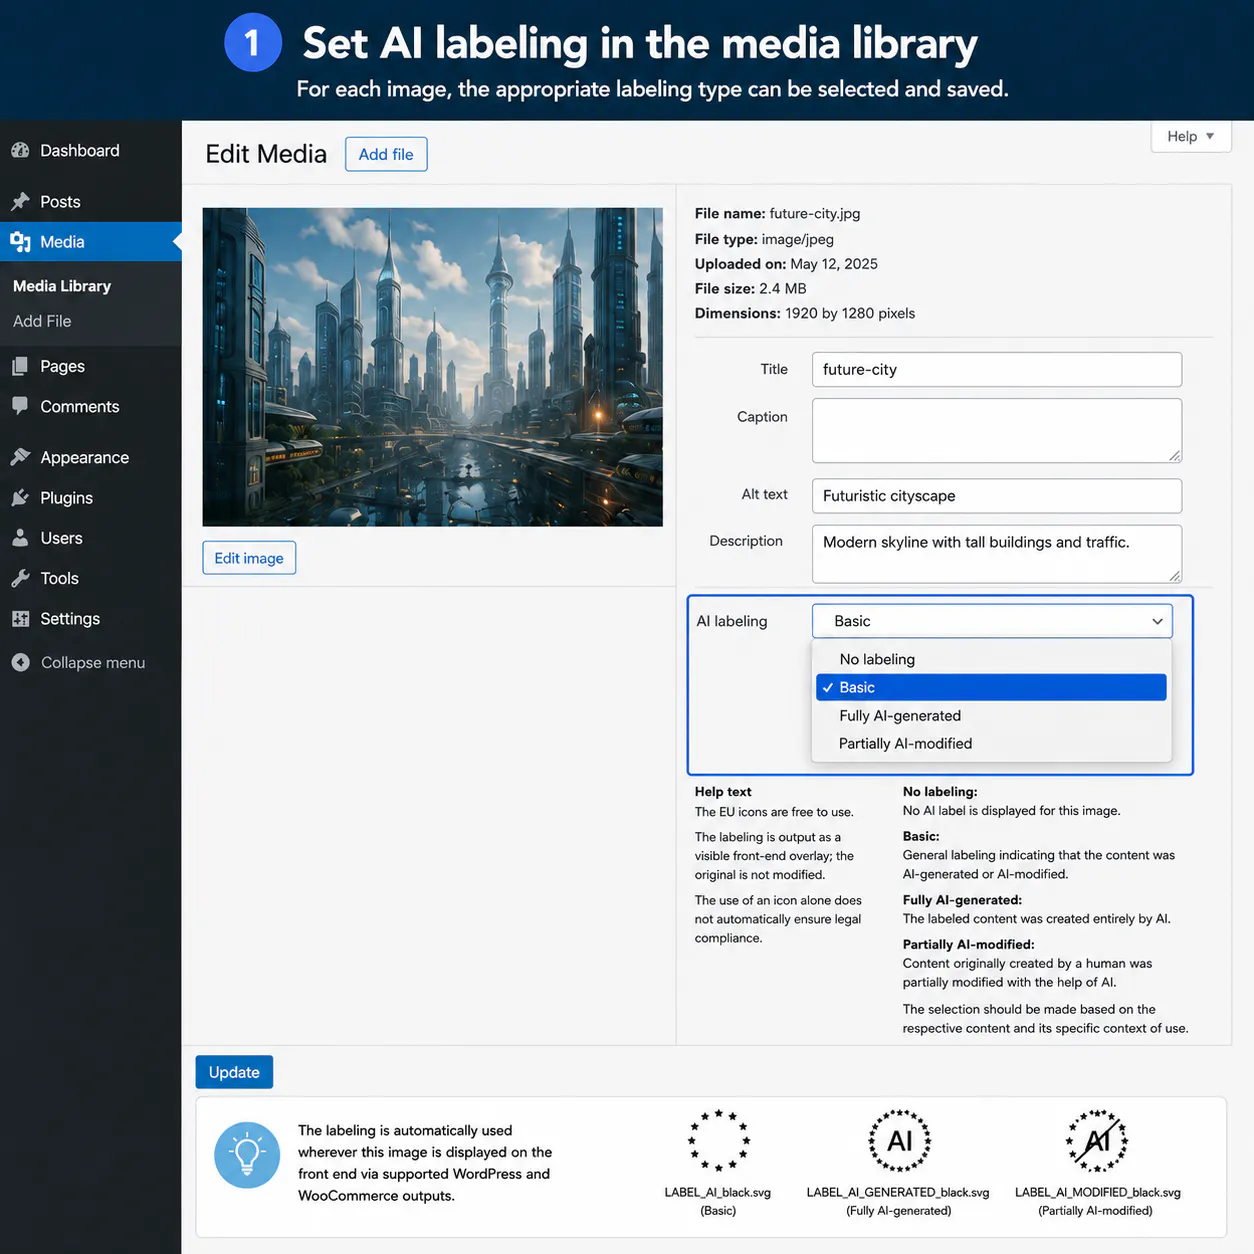Open the Add File submenu item
The height and width of the screenshot is (1254, 1254).
pyautogui.click(x=42, y=321)
